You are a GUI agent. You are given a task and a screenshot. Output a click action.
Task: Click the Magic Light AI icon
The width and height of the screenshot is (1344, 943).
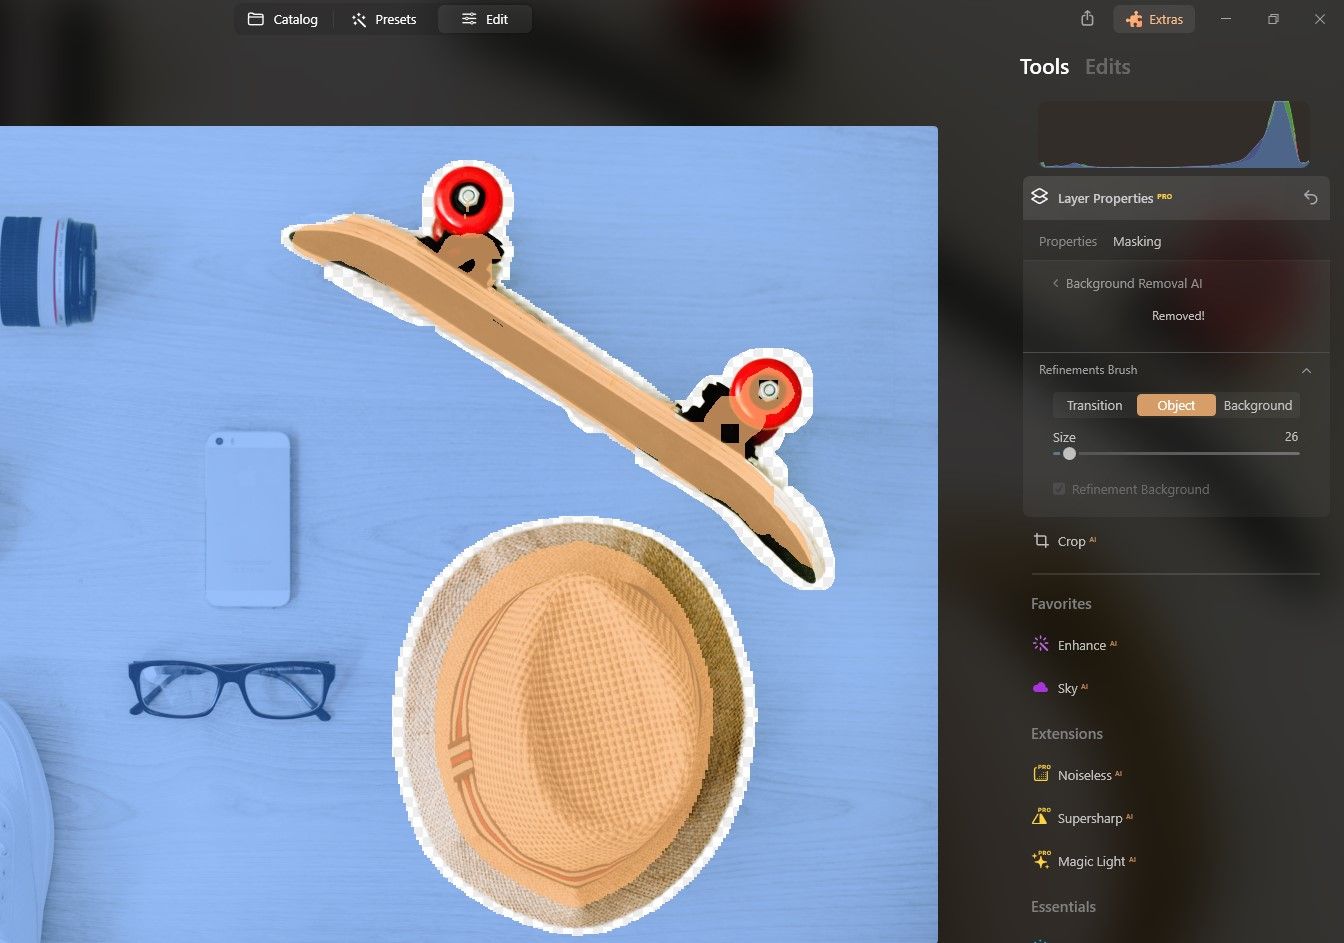[x=1040, y=861]
